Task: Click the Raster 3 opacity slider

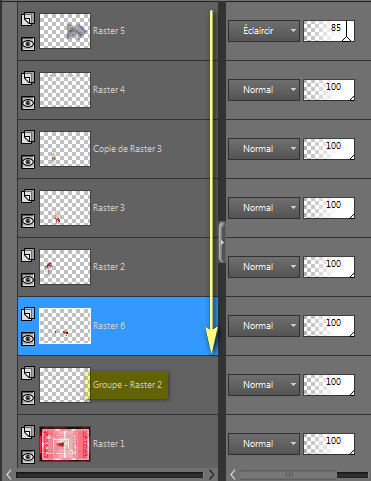Action: (329, 208)
